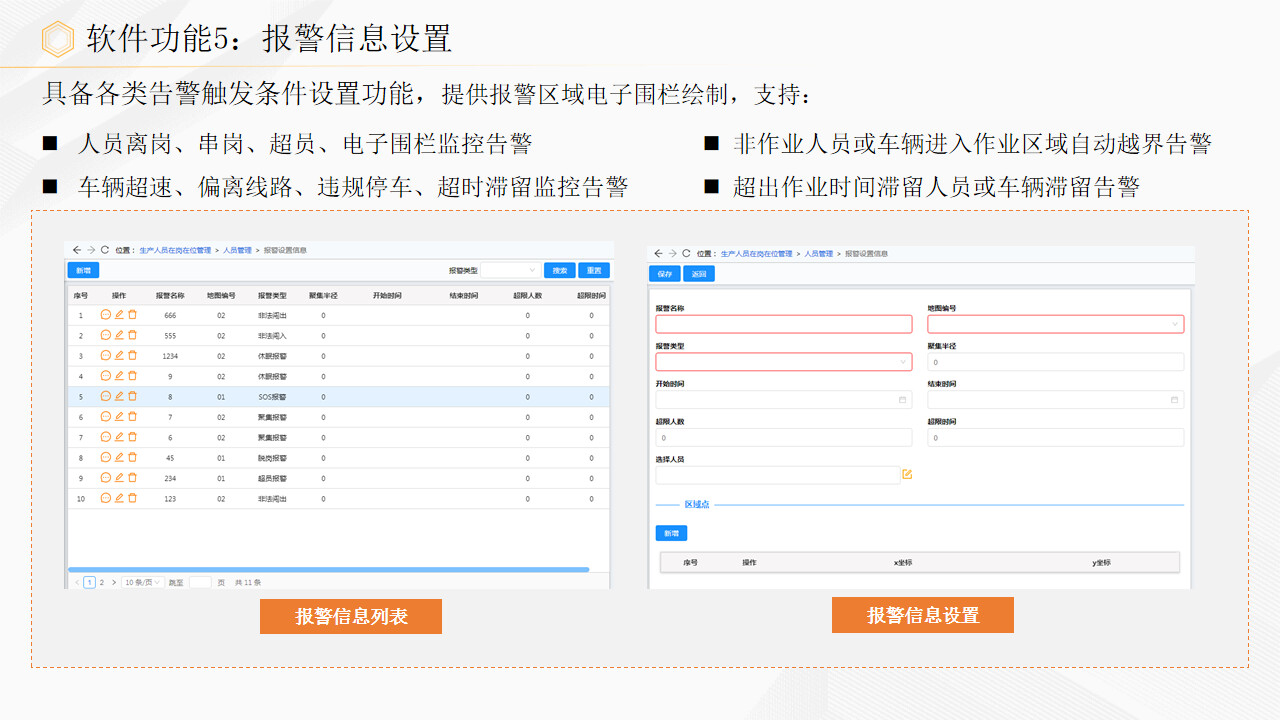The image size is (1280, 720).
Task: Open 人员管理 breadcrumb in settings window
Action: [819, 254]
